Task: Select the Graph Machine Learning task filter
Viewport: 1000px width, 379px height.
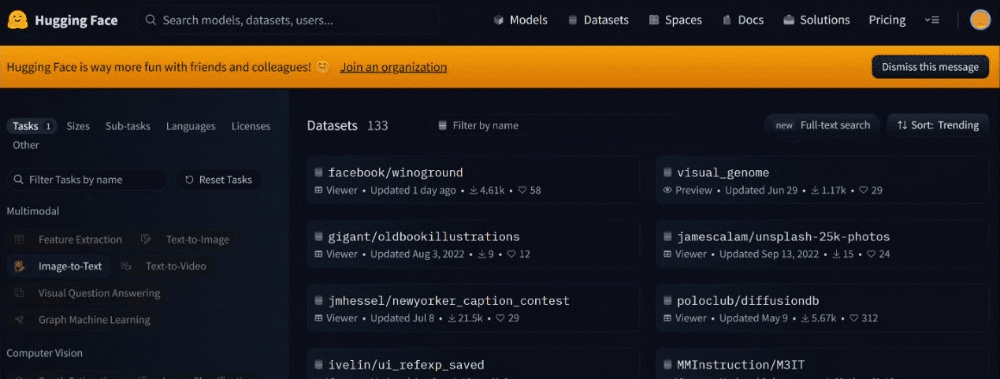Action: coord(82,320)
